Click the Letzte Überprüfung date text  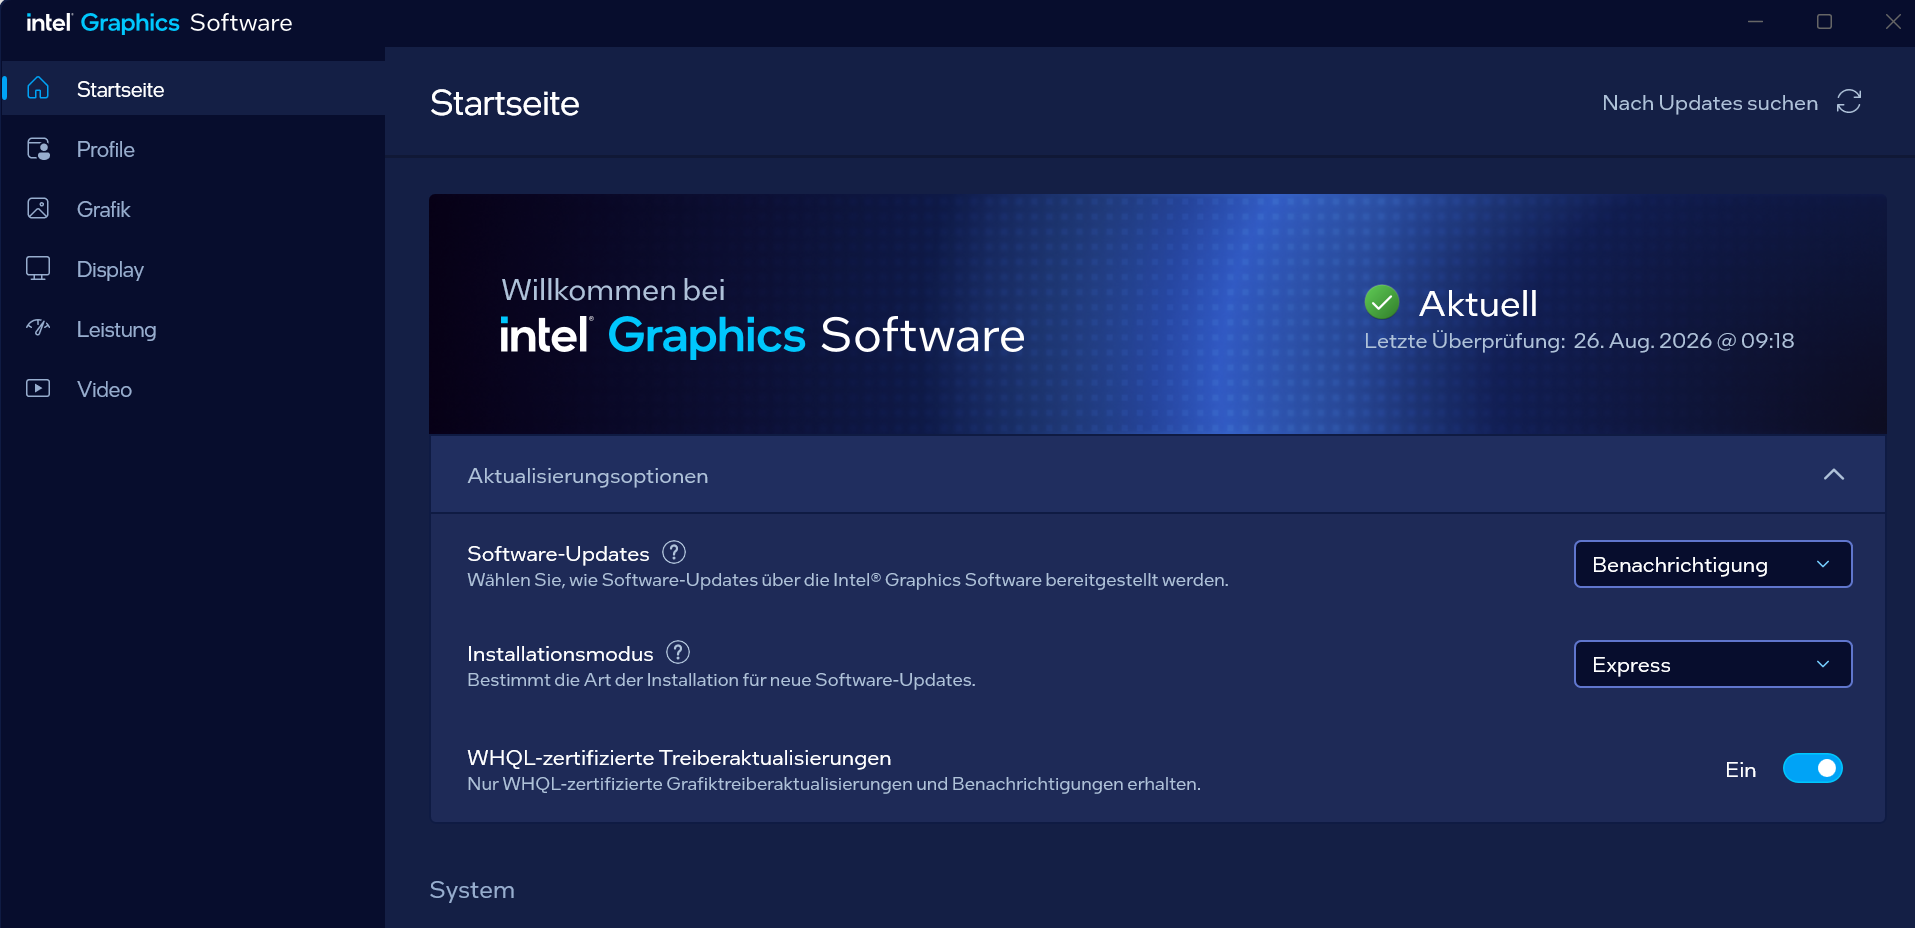click(1579, 341)
